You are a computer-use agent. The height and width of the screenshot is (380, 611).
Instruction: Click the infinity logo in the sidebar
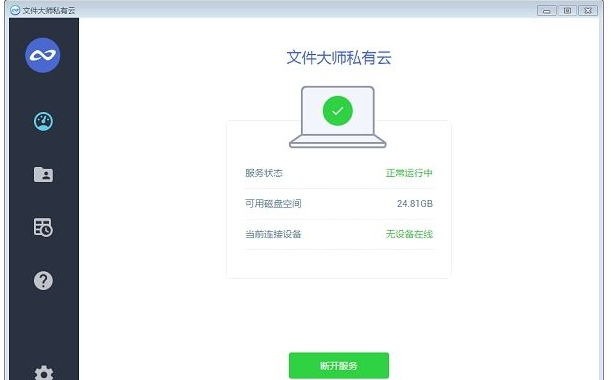tap(43, 55)
